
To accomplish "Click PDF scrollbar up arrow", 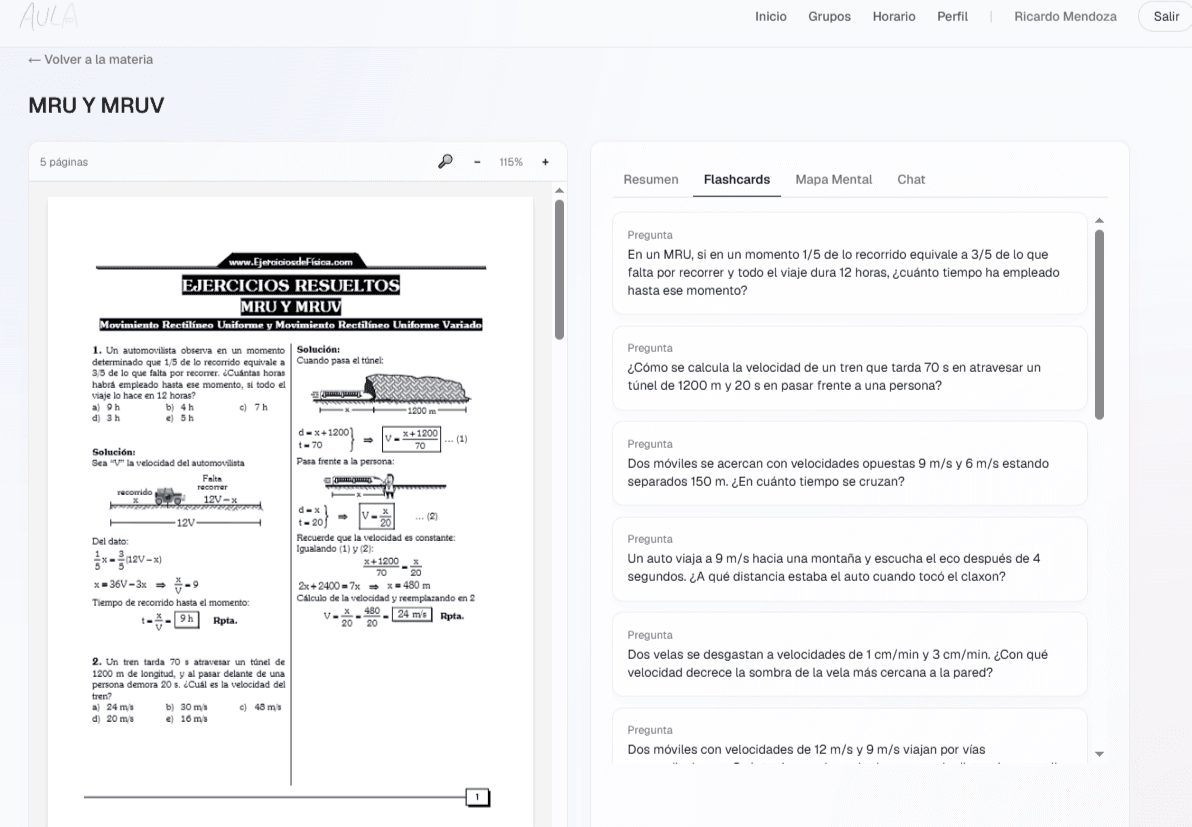I will click(x=560, y=190).
